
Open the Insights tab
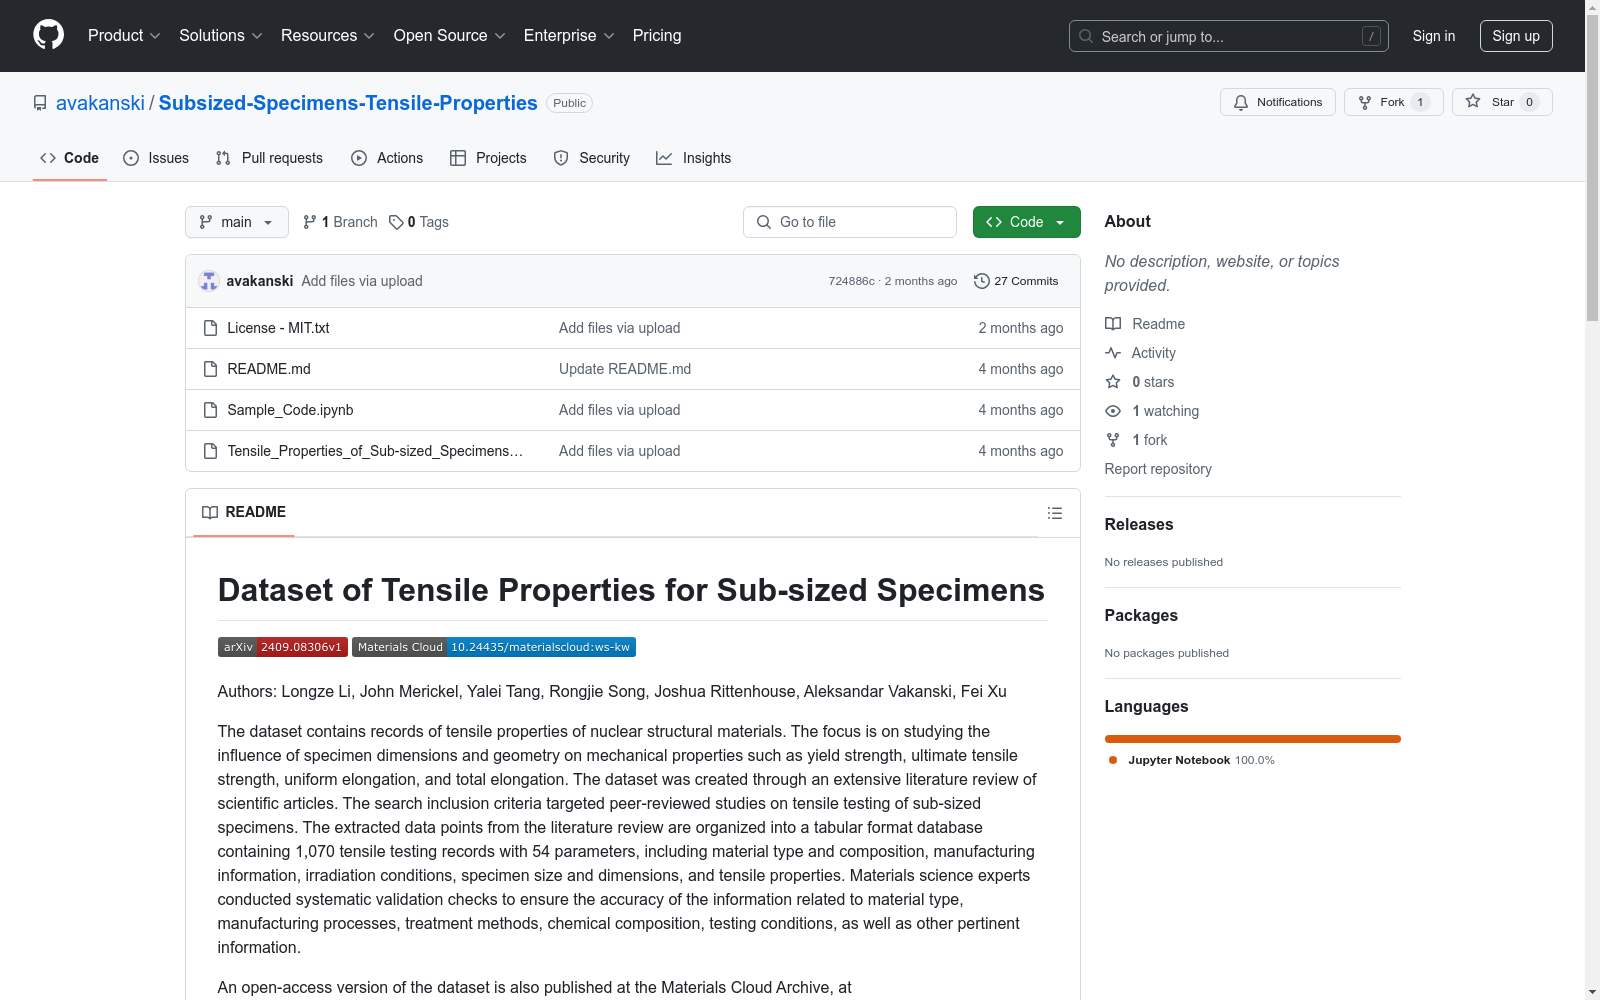pos(694,158)
